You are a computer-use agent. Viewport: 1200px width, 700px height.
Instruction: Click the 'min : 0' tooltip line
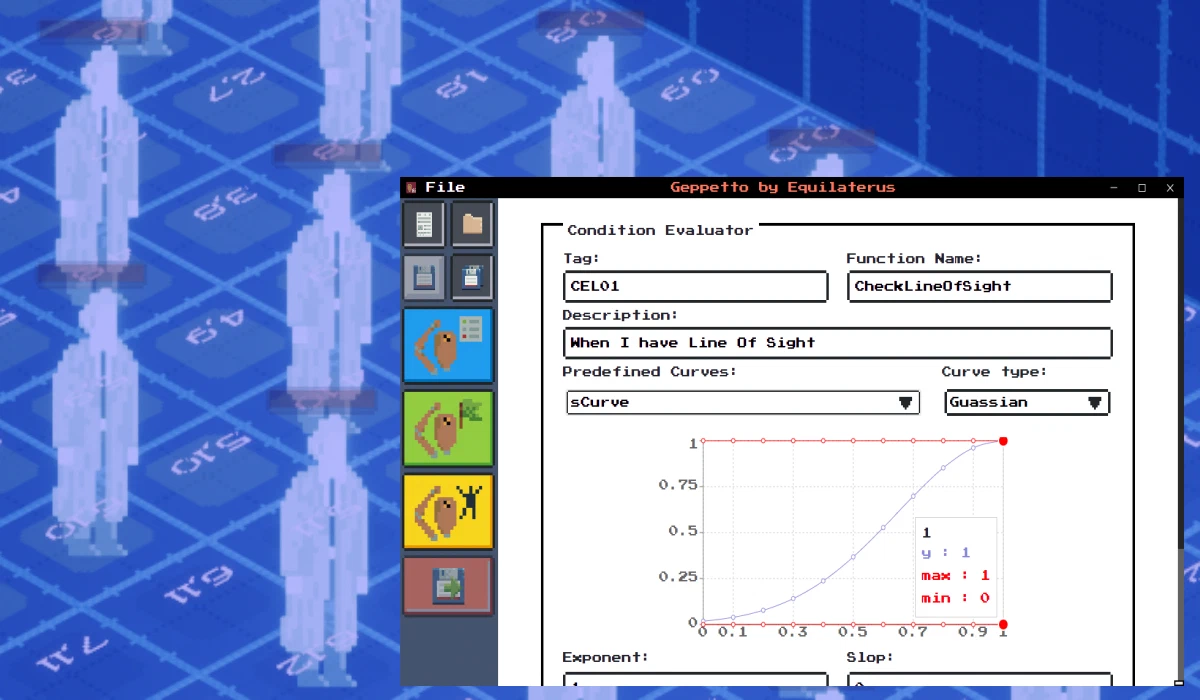coord(955,598)
